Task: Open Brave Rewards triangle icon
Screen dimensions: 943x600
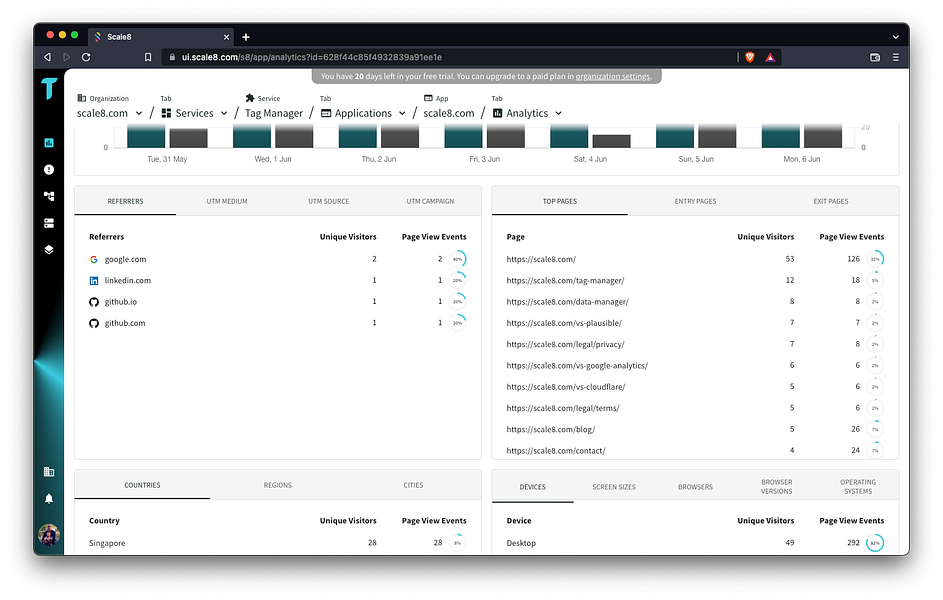Action: [770, 57]
